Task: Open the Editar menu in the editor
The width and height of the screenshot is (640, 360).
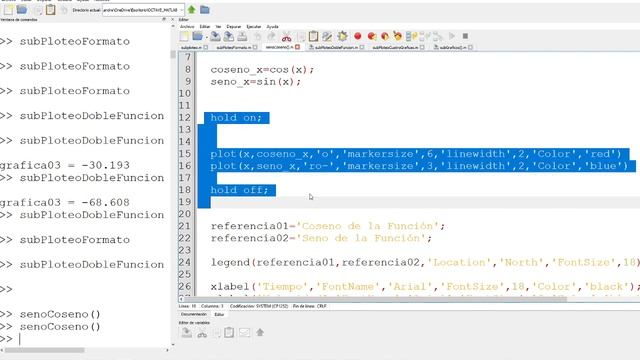Action: point(205,27)
